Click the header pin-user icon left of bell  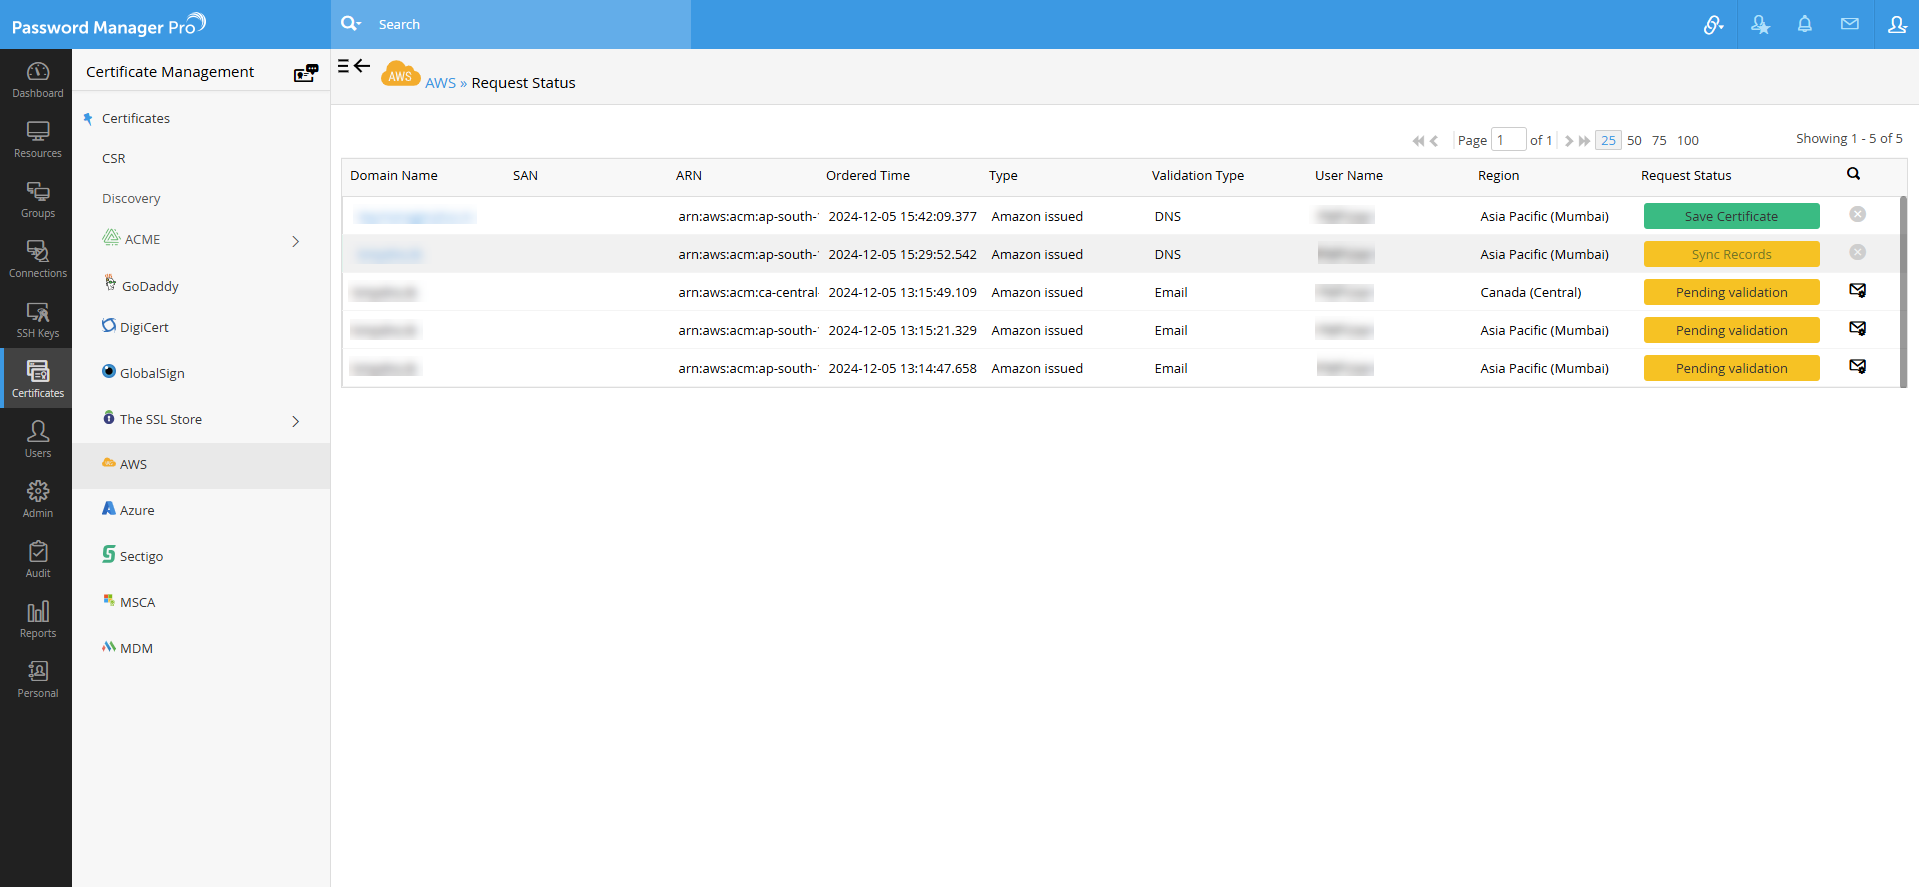click(1760, 24)
